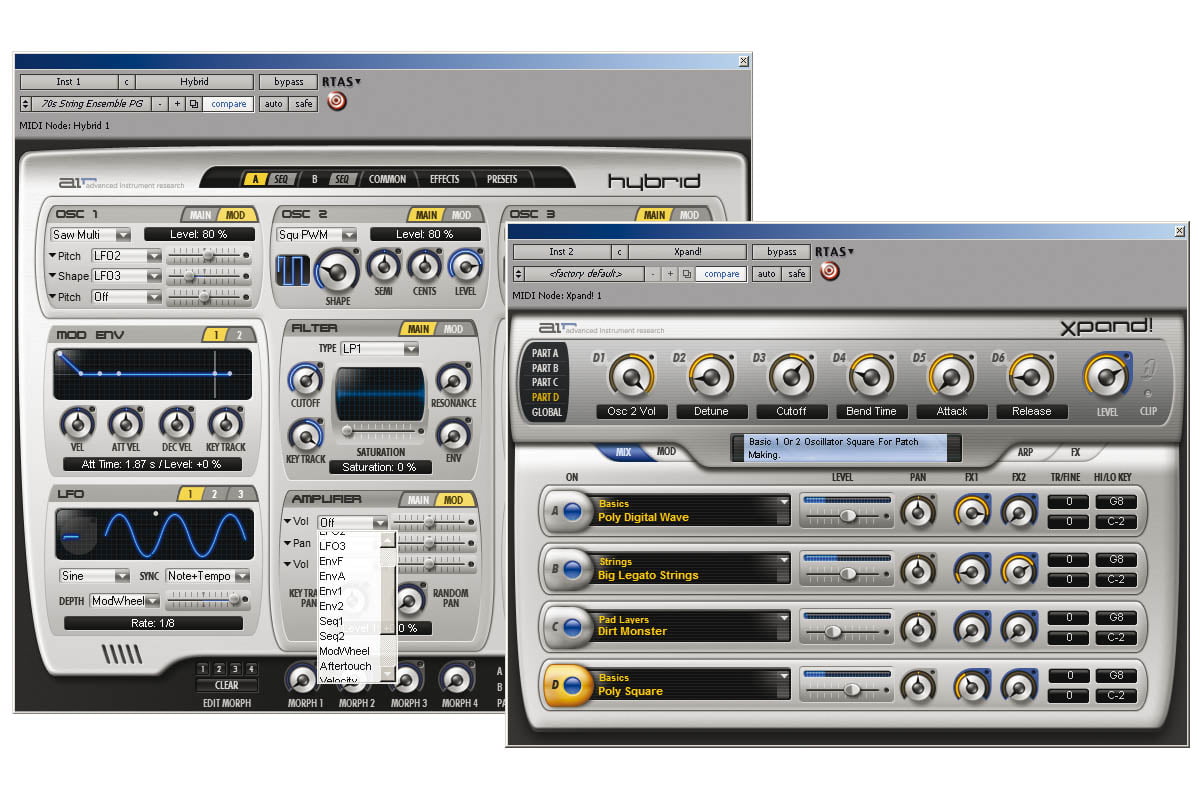The height and width of the screenshot is (800, 1200).
Task: Toggle bypass in the Hybrid window
Action: point(289,82)
